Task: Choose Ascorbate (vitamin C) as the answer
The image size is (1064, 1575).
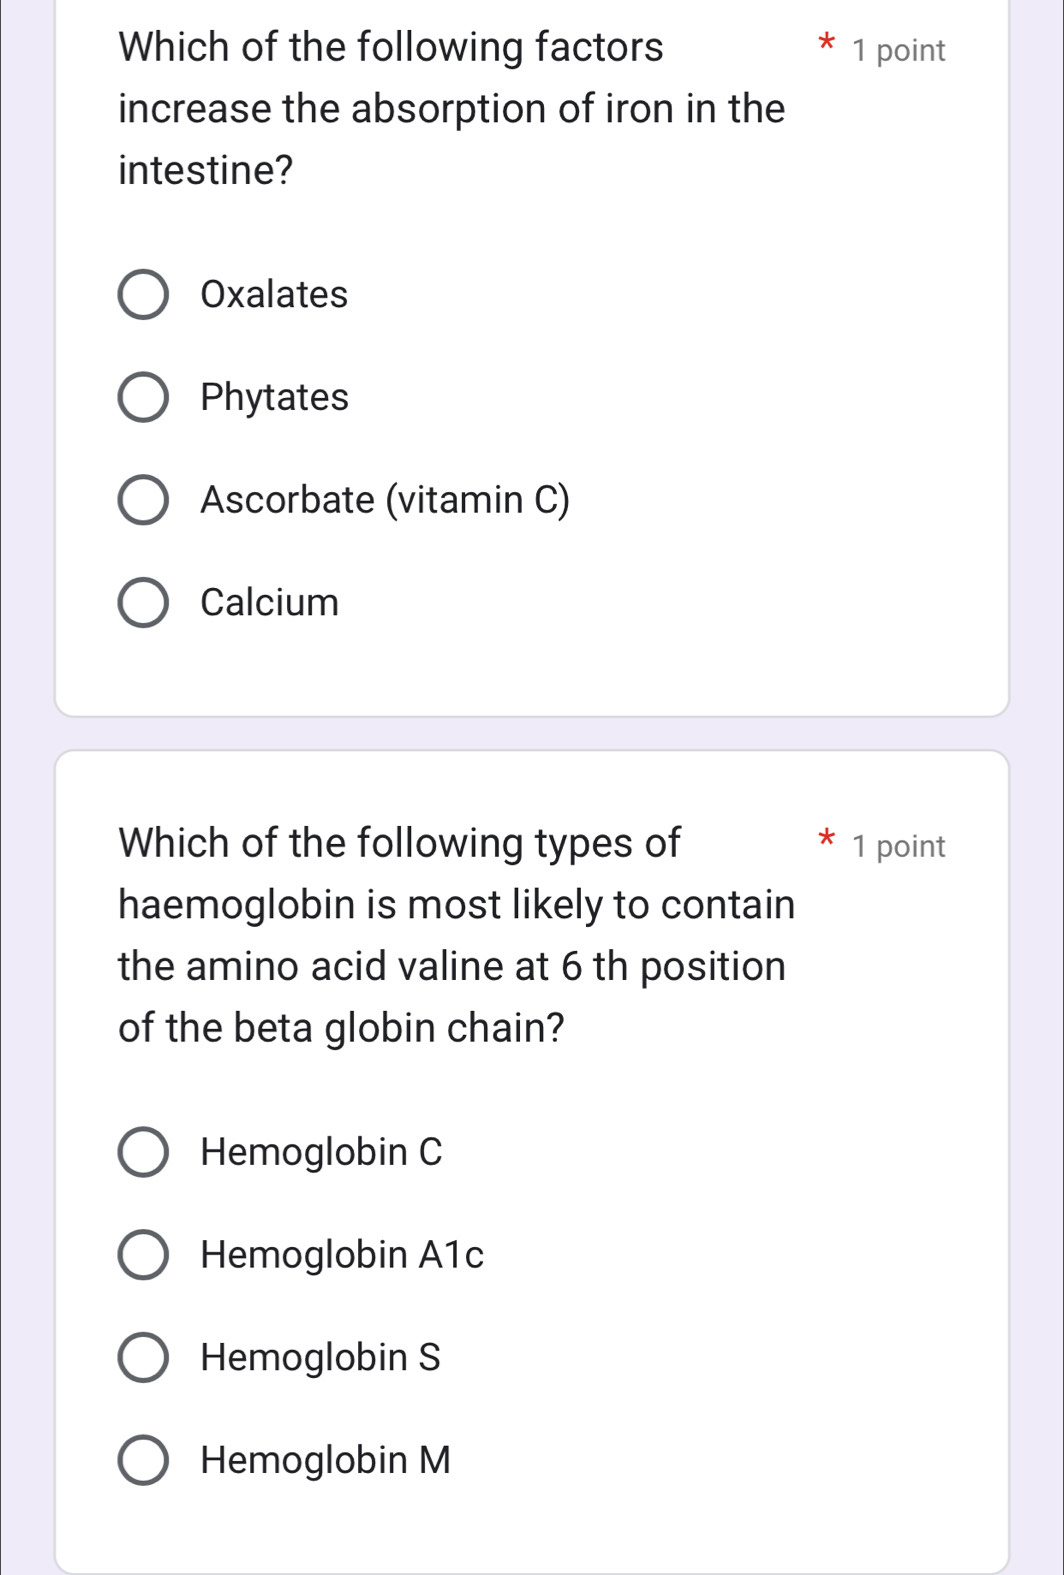Action: [144, 500]
